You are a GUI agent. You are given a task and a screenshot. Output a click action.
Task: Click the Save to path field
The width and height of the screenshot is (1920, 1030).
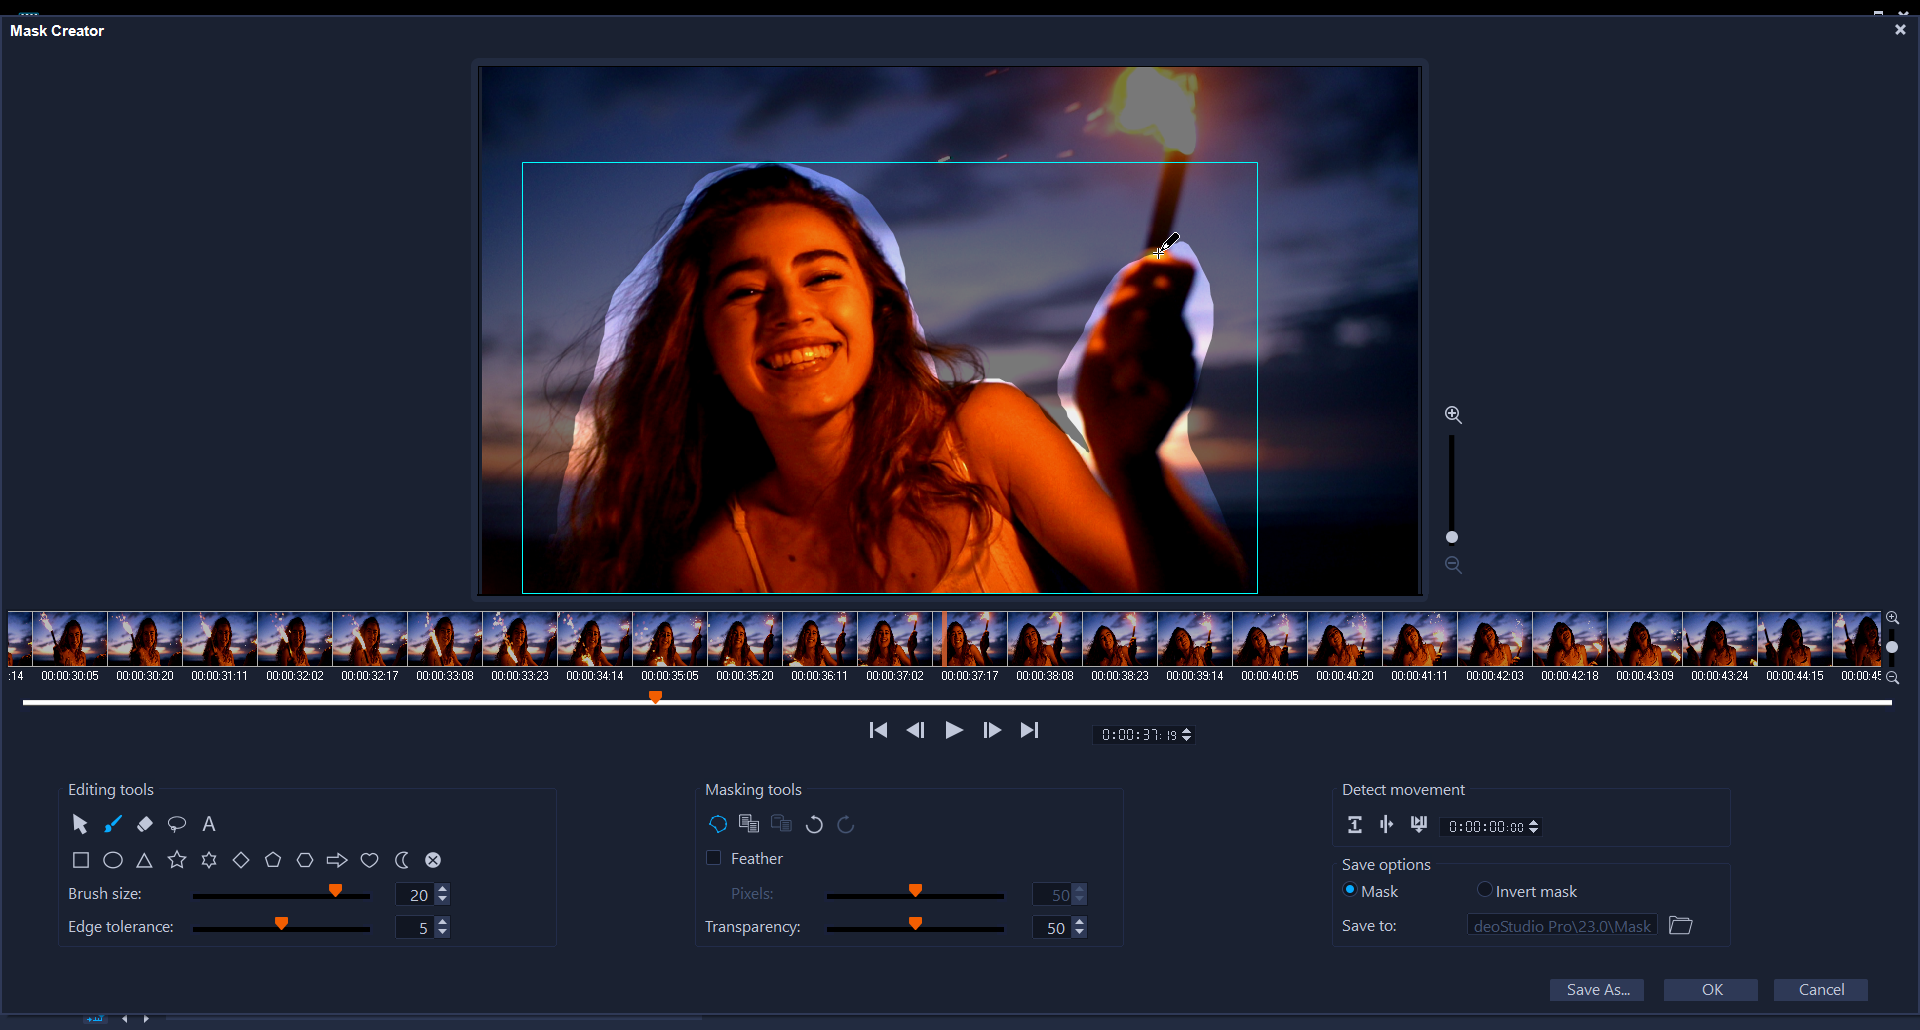pyautogui.click(x=1562, y=926)
